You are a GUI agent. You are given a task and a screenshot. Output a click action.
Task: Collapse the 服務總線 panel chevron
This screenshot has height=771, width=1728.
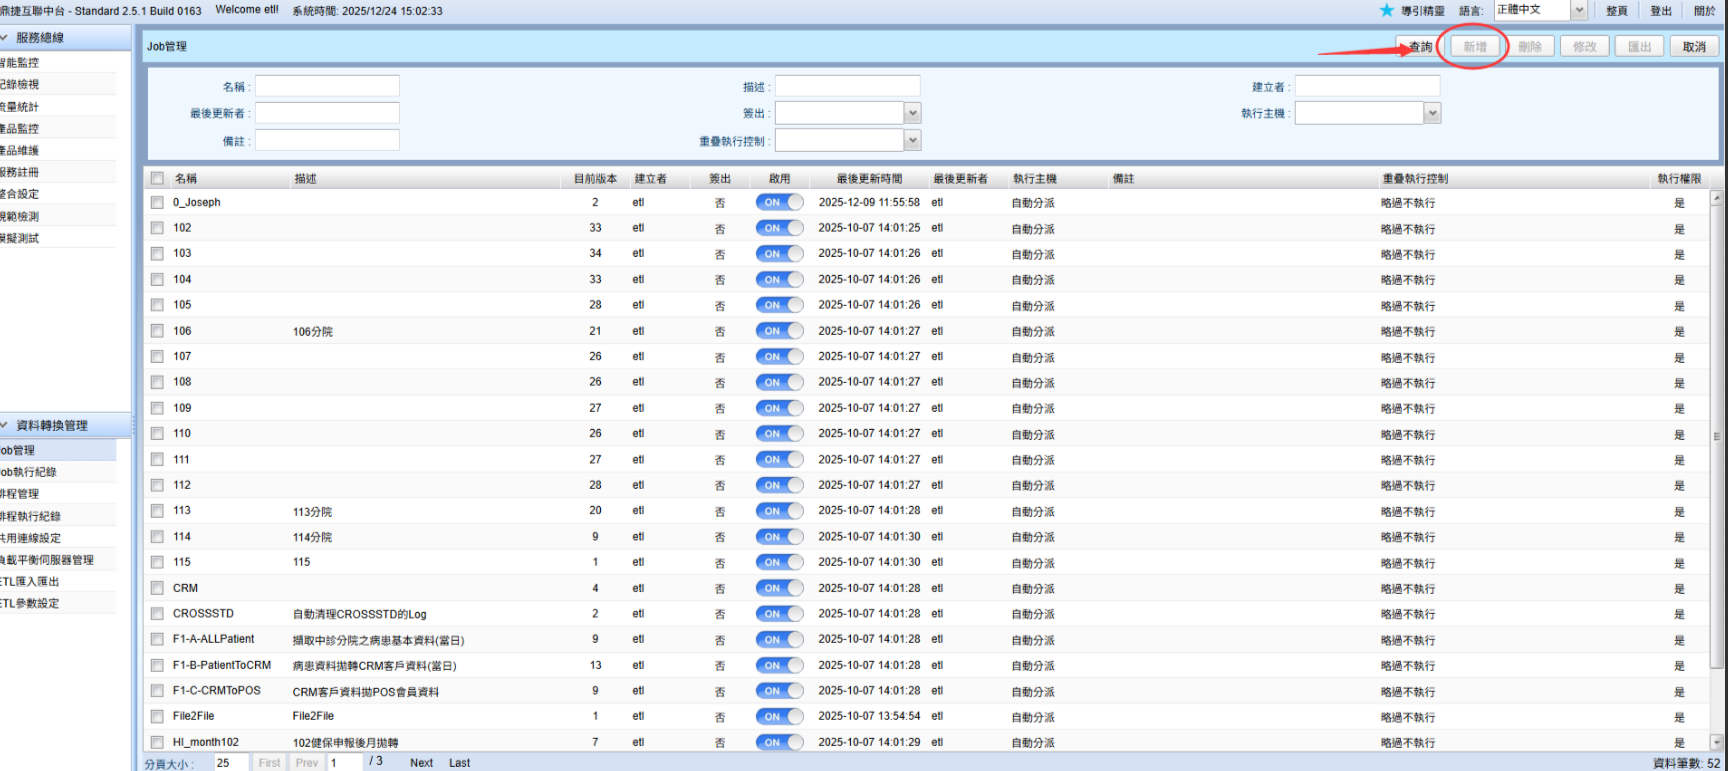5,38
